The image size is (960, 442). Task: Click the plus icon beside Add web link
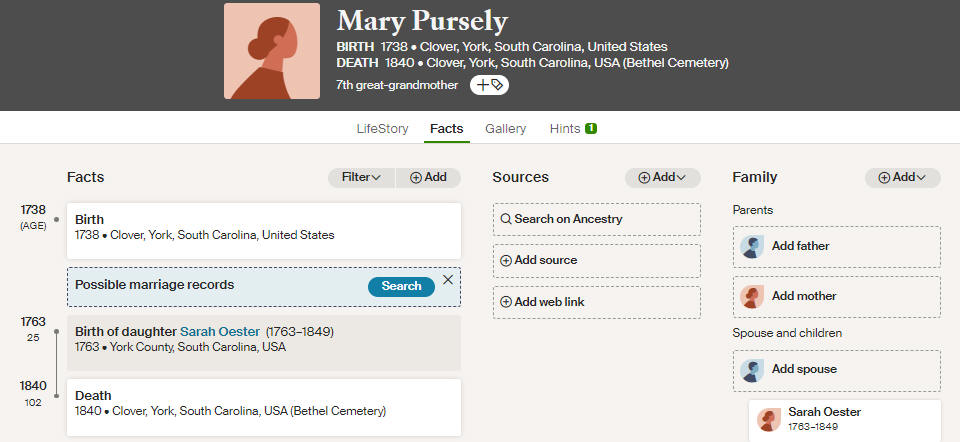click(x=506, y=302)
